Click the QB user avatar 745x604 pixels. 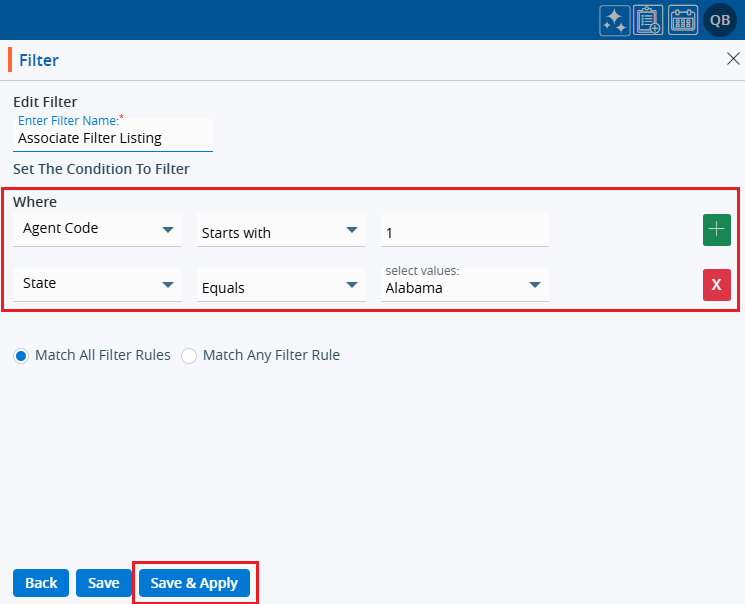(x=719, y=20)
